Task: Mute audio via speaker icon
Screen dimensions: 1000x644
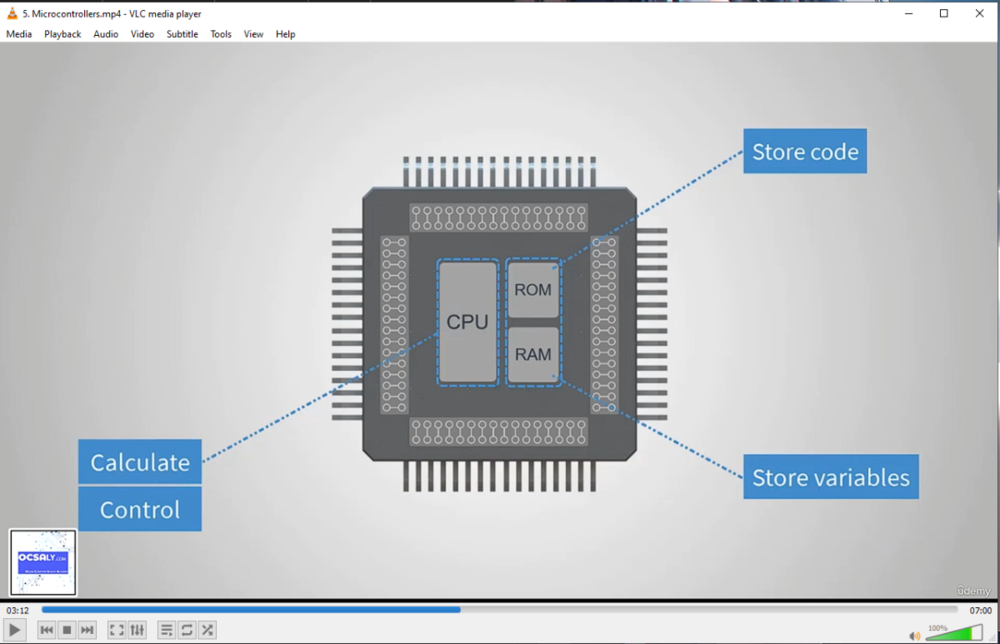Action: coord(914,634)
